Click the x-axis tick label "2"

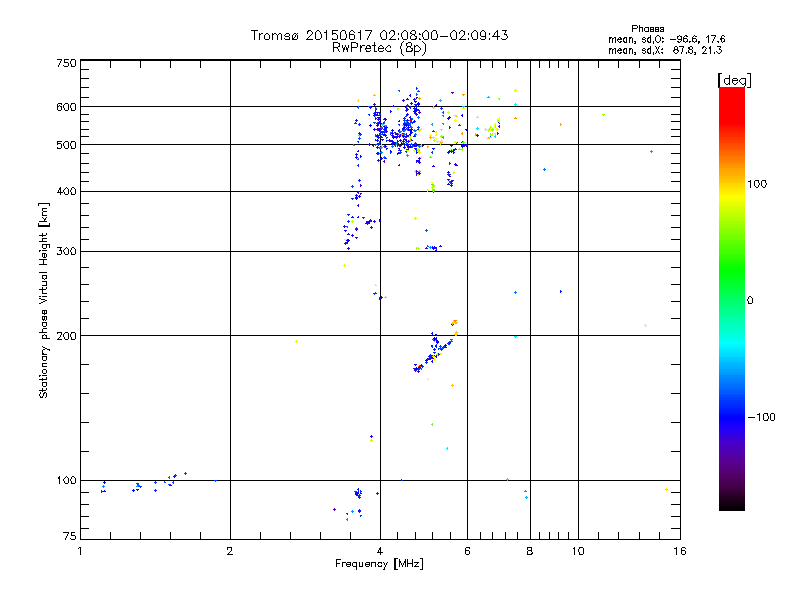[230, 551]
